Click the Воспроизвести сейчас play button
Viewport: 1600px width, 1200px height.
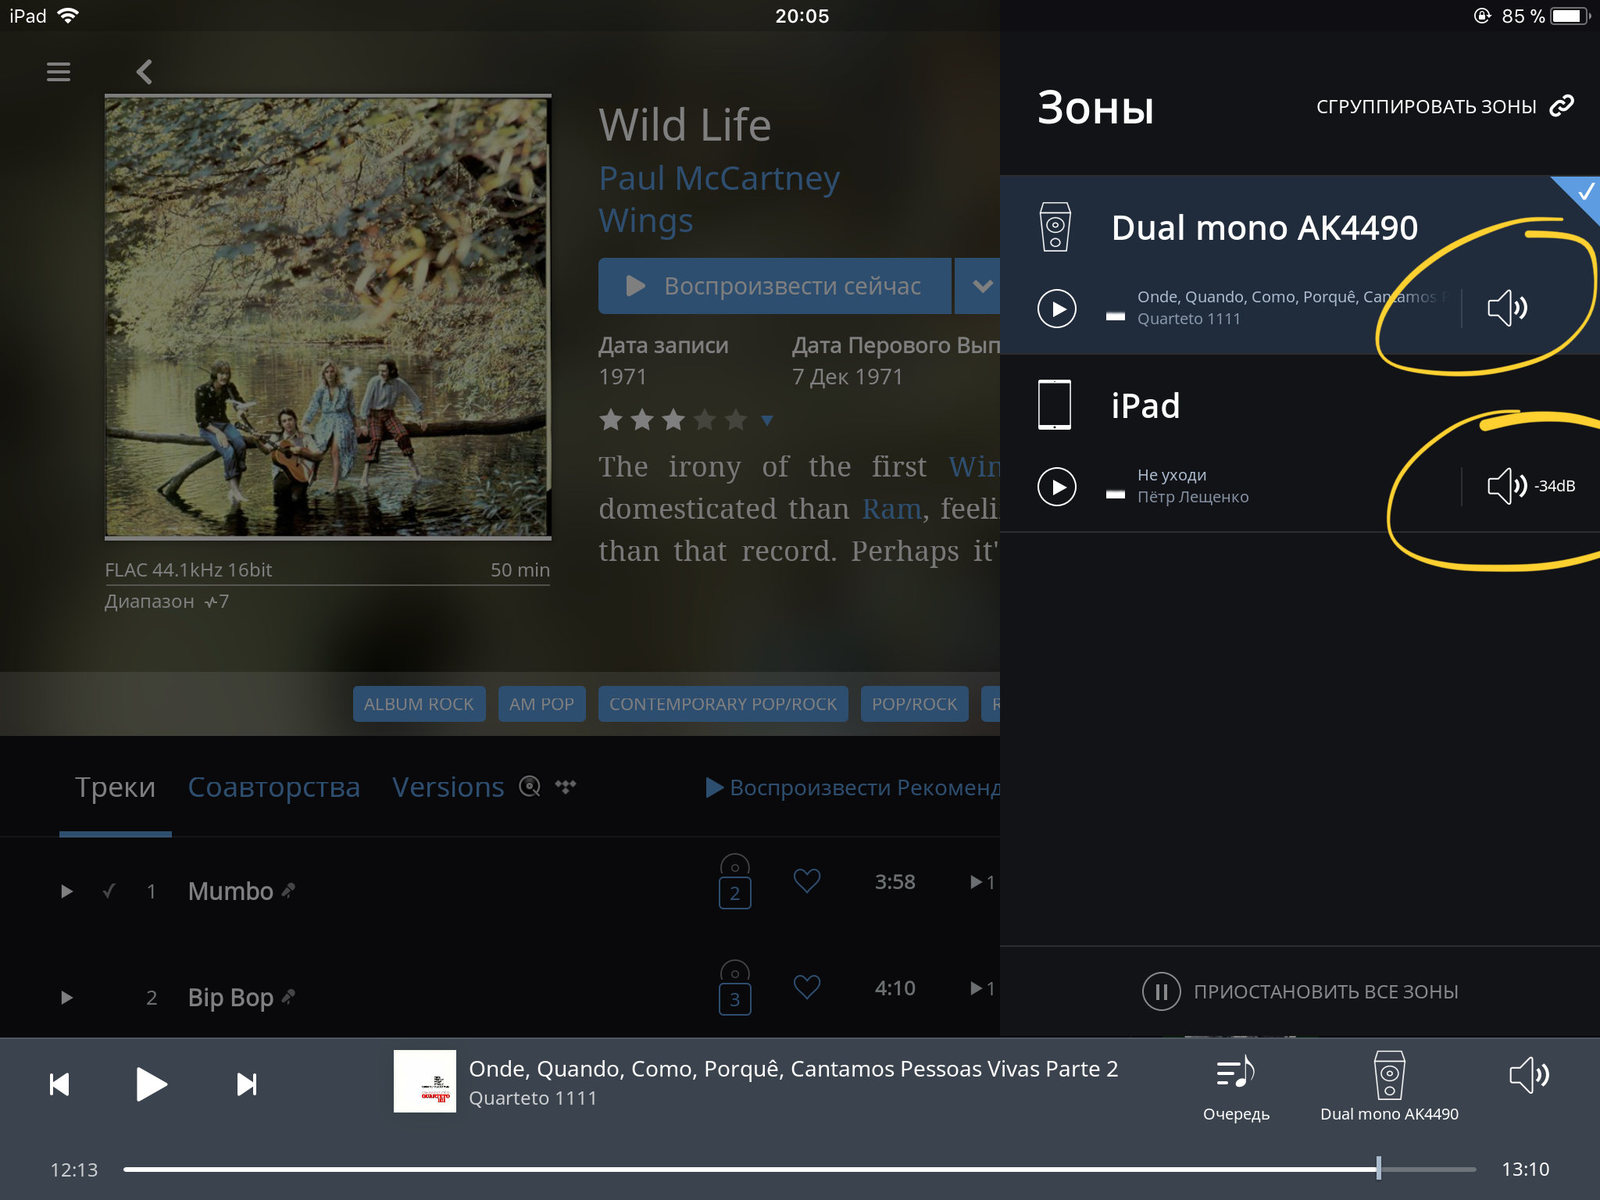point(774,286)
